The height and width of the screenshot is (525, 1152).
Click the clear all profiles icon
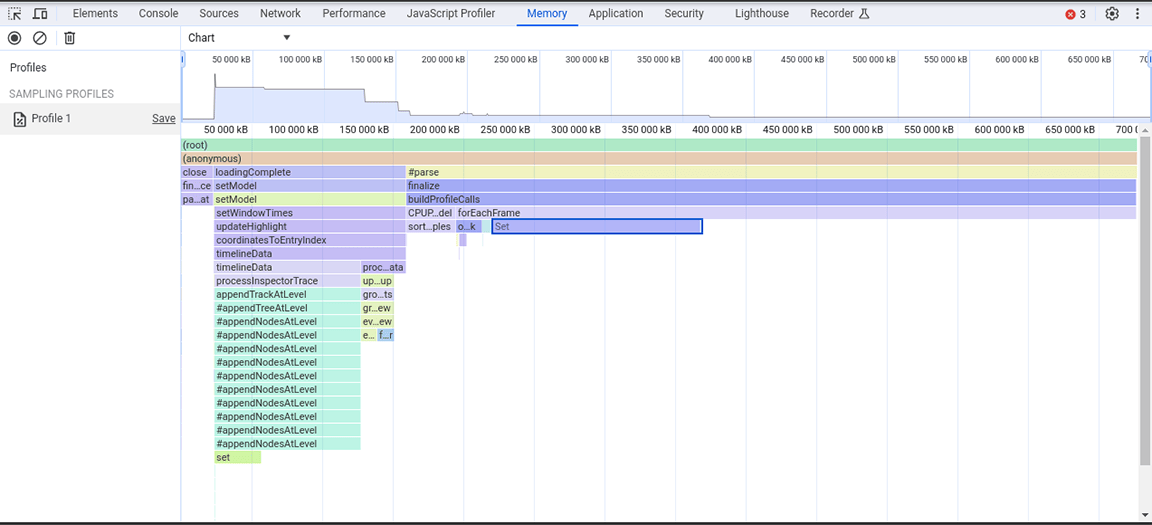click(40, 38)
